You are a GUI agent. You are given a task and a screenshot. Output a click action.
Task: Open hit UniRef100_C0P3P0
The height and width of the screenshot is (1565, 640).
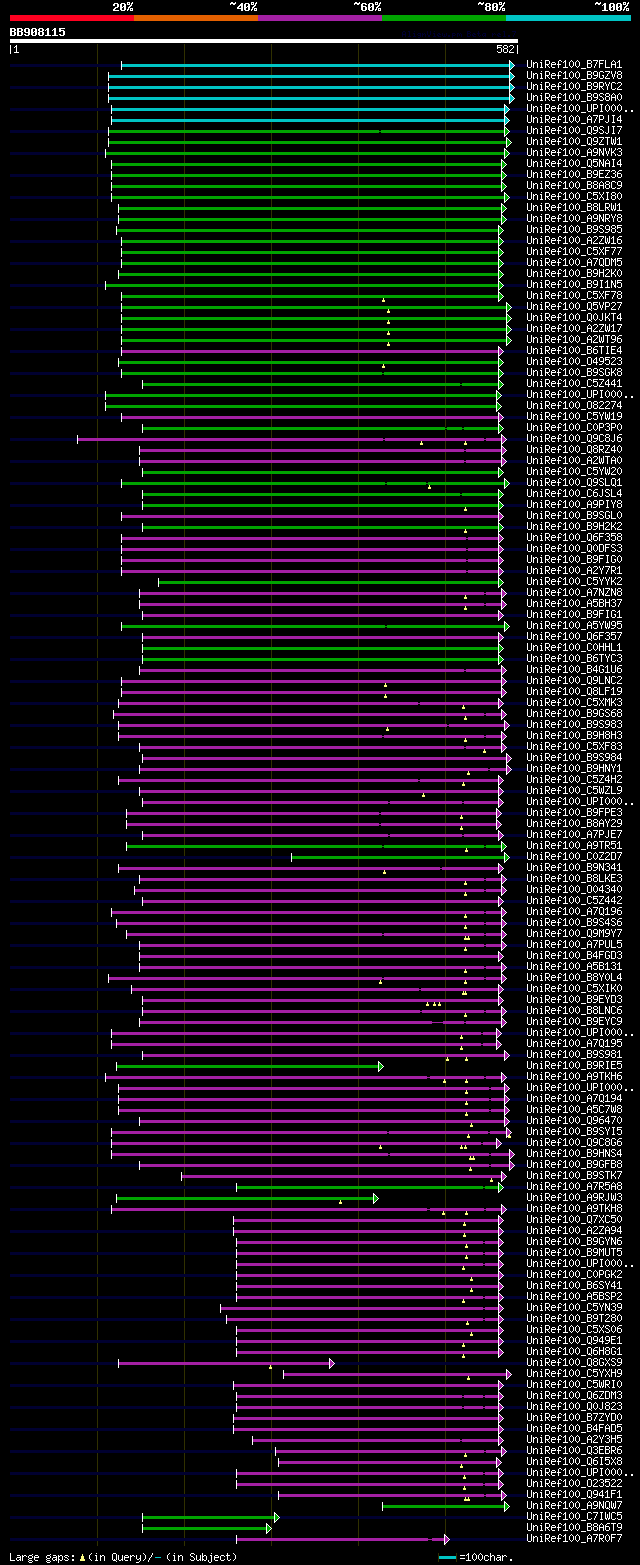573,428
